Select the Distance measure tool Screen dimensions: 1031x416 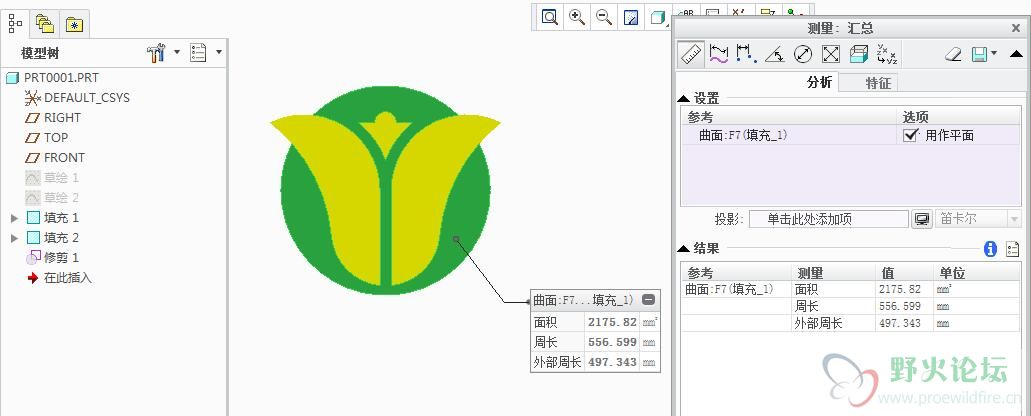[x=746, y=54]
